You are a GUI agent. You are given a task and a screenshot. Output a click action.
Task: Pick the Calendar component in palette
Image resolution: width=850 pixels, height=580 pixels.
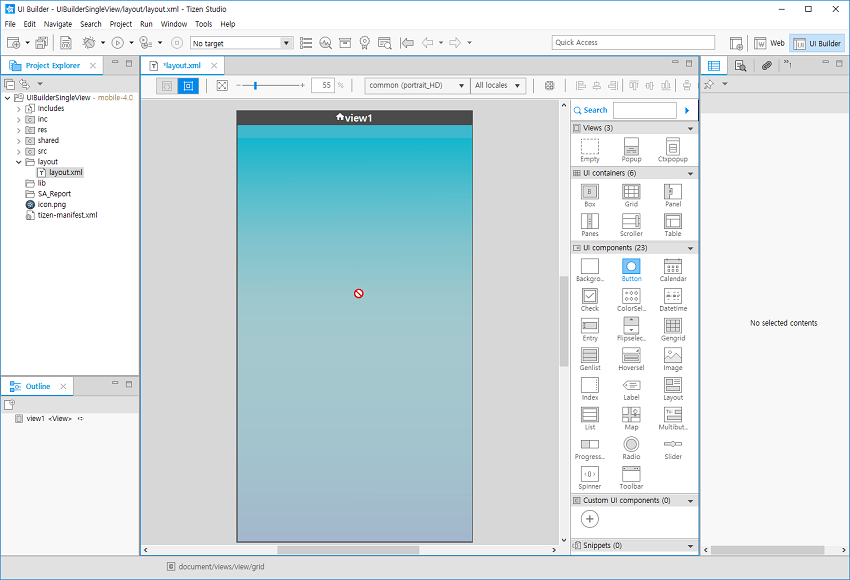pos(673,267)
